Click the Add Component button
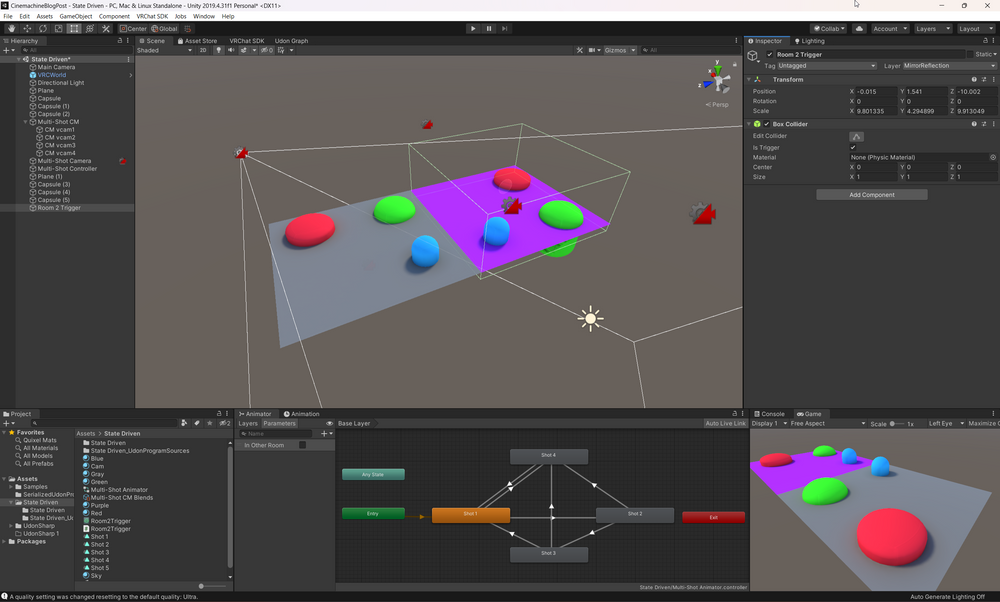1000x602 pixels. [x=871, y=194]
